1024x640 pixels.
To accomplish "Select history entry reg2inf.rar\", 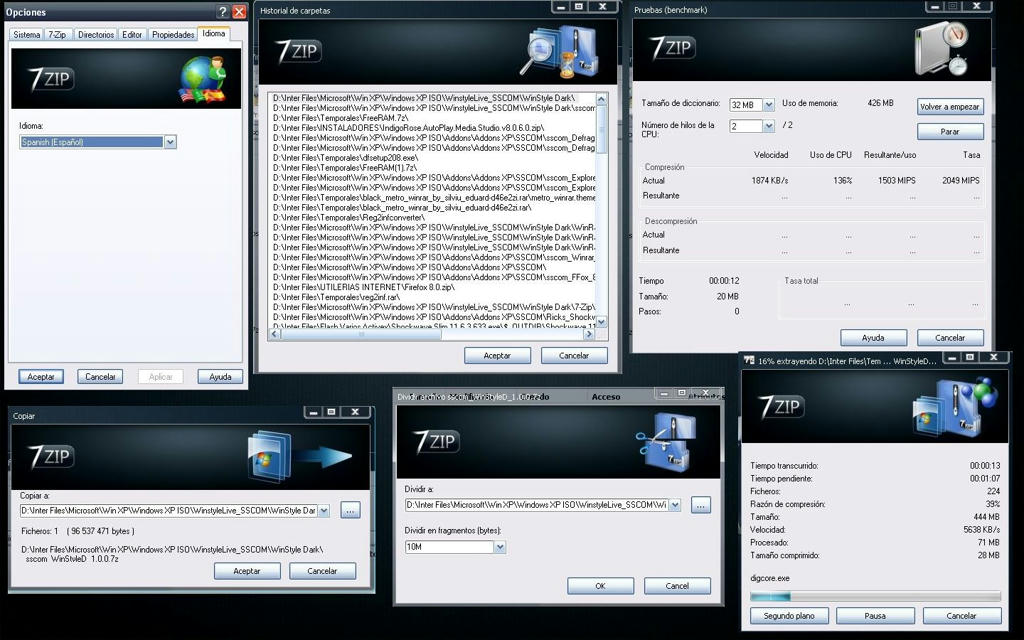I will (x=336, y=297).
